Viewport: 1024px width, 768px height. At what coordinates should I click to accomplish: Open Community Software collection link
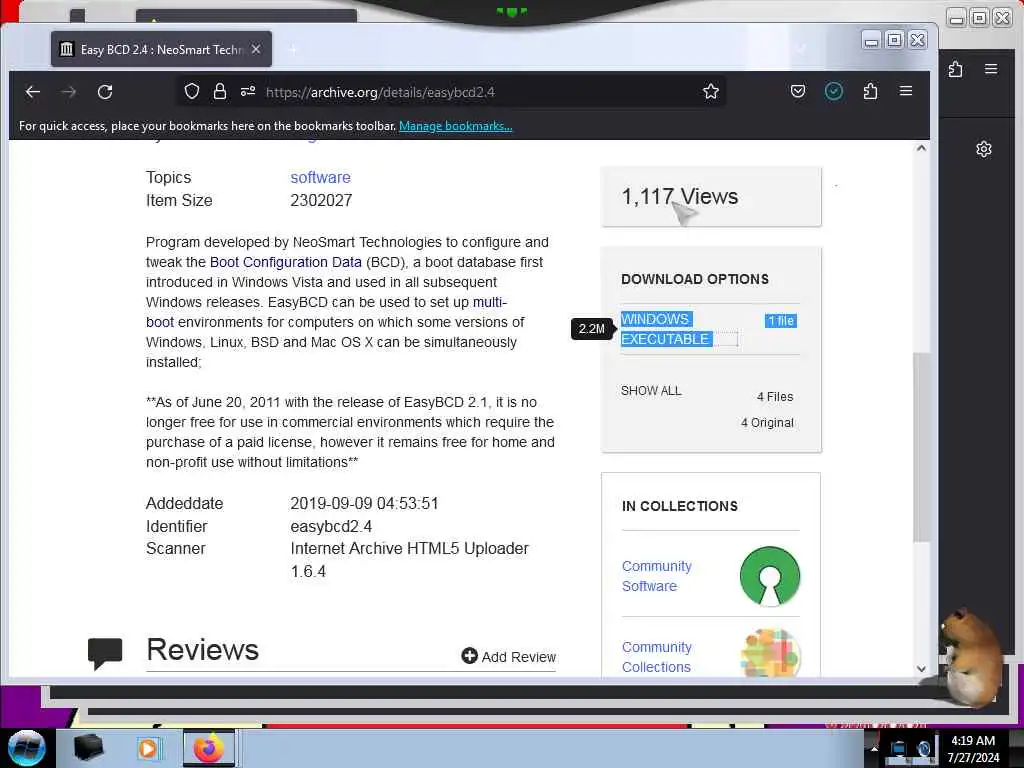[x=656, y=576]
